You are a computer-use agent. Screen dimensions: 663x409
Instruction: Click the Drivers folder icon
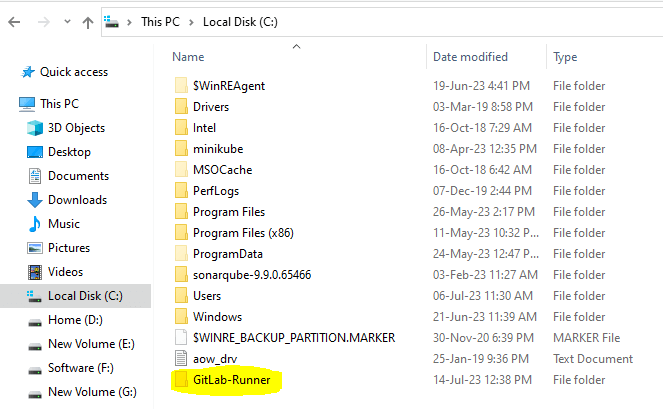click(x=181, y=107)
